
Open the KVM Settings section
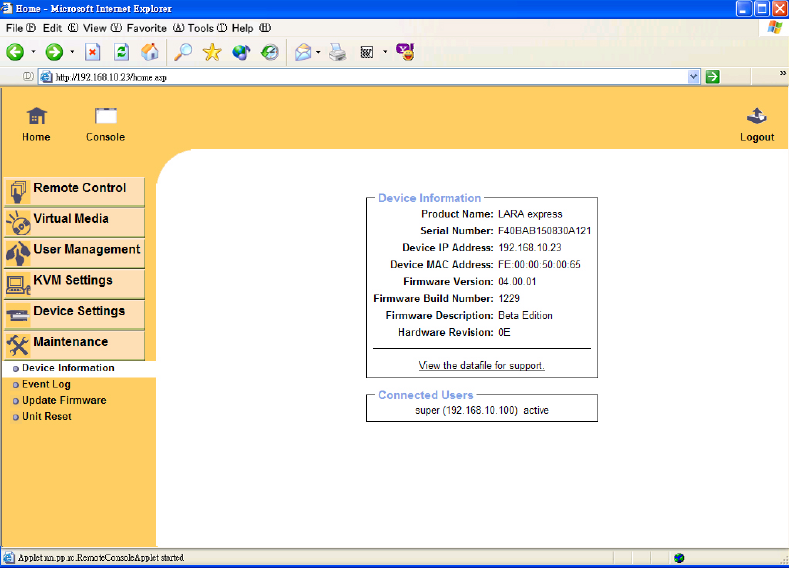74,284
